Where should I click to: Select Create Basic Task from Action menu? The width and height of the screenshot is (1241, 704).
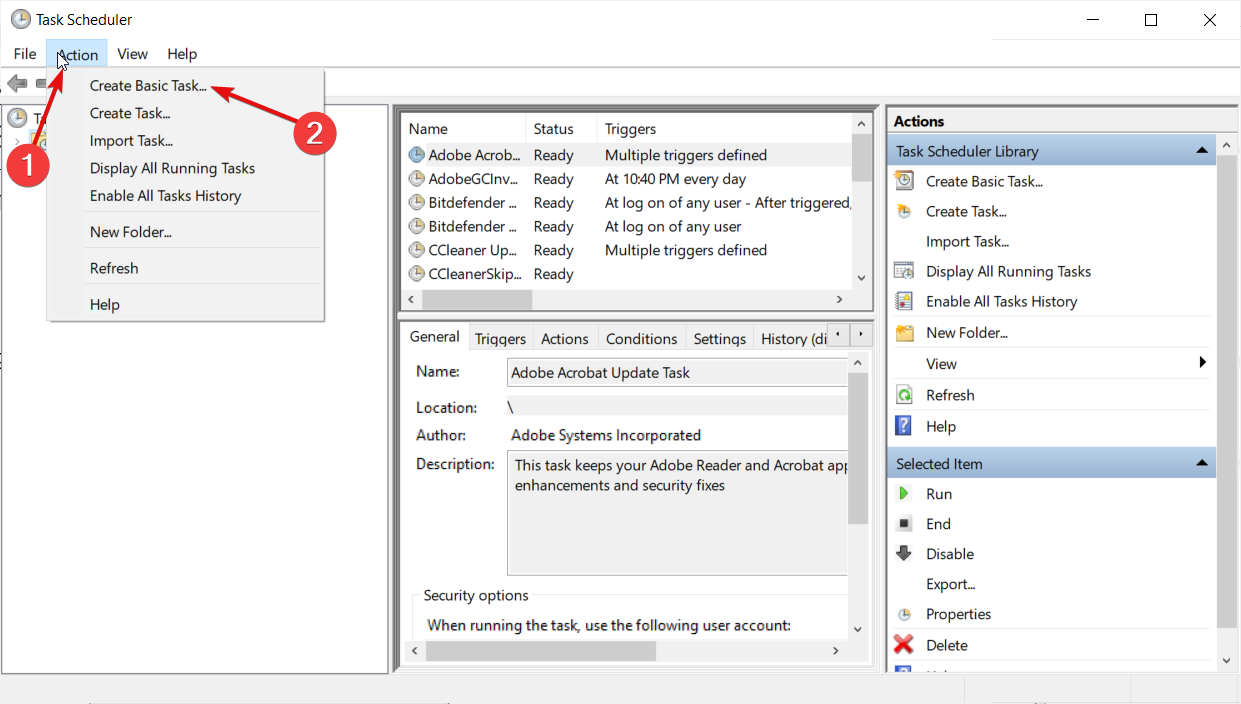148,86
